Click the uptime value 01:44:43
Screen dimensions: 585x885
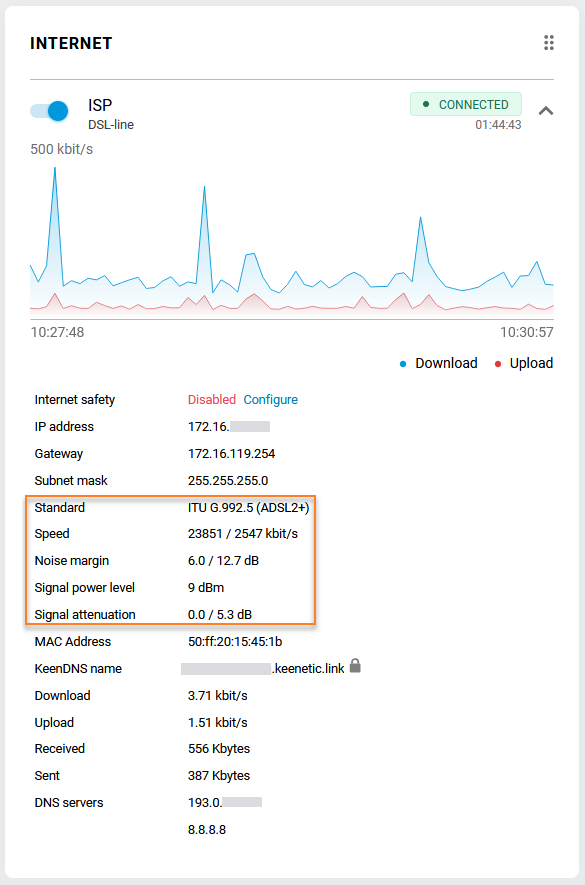498,125
